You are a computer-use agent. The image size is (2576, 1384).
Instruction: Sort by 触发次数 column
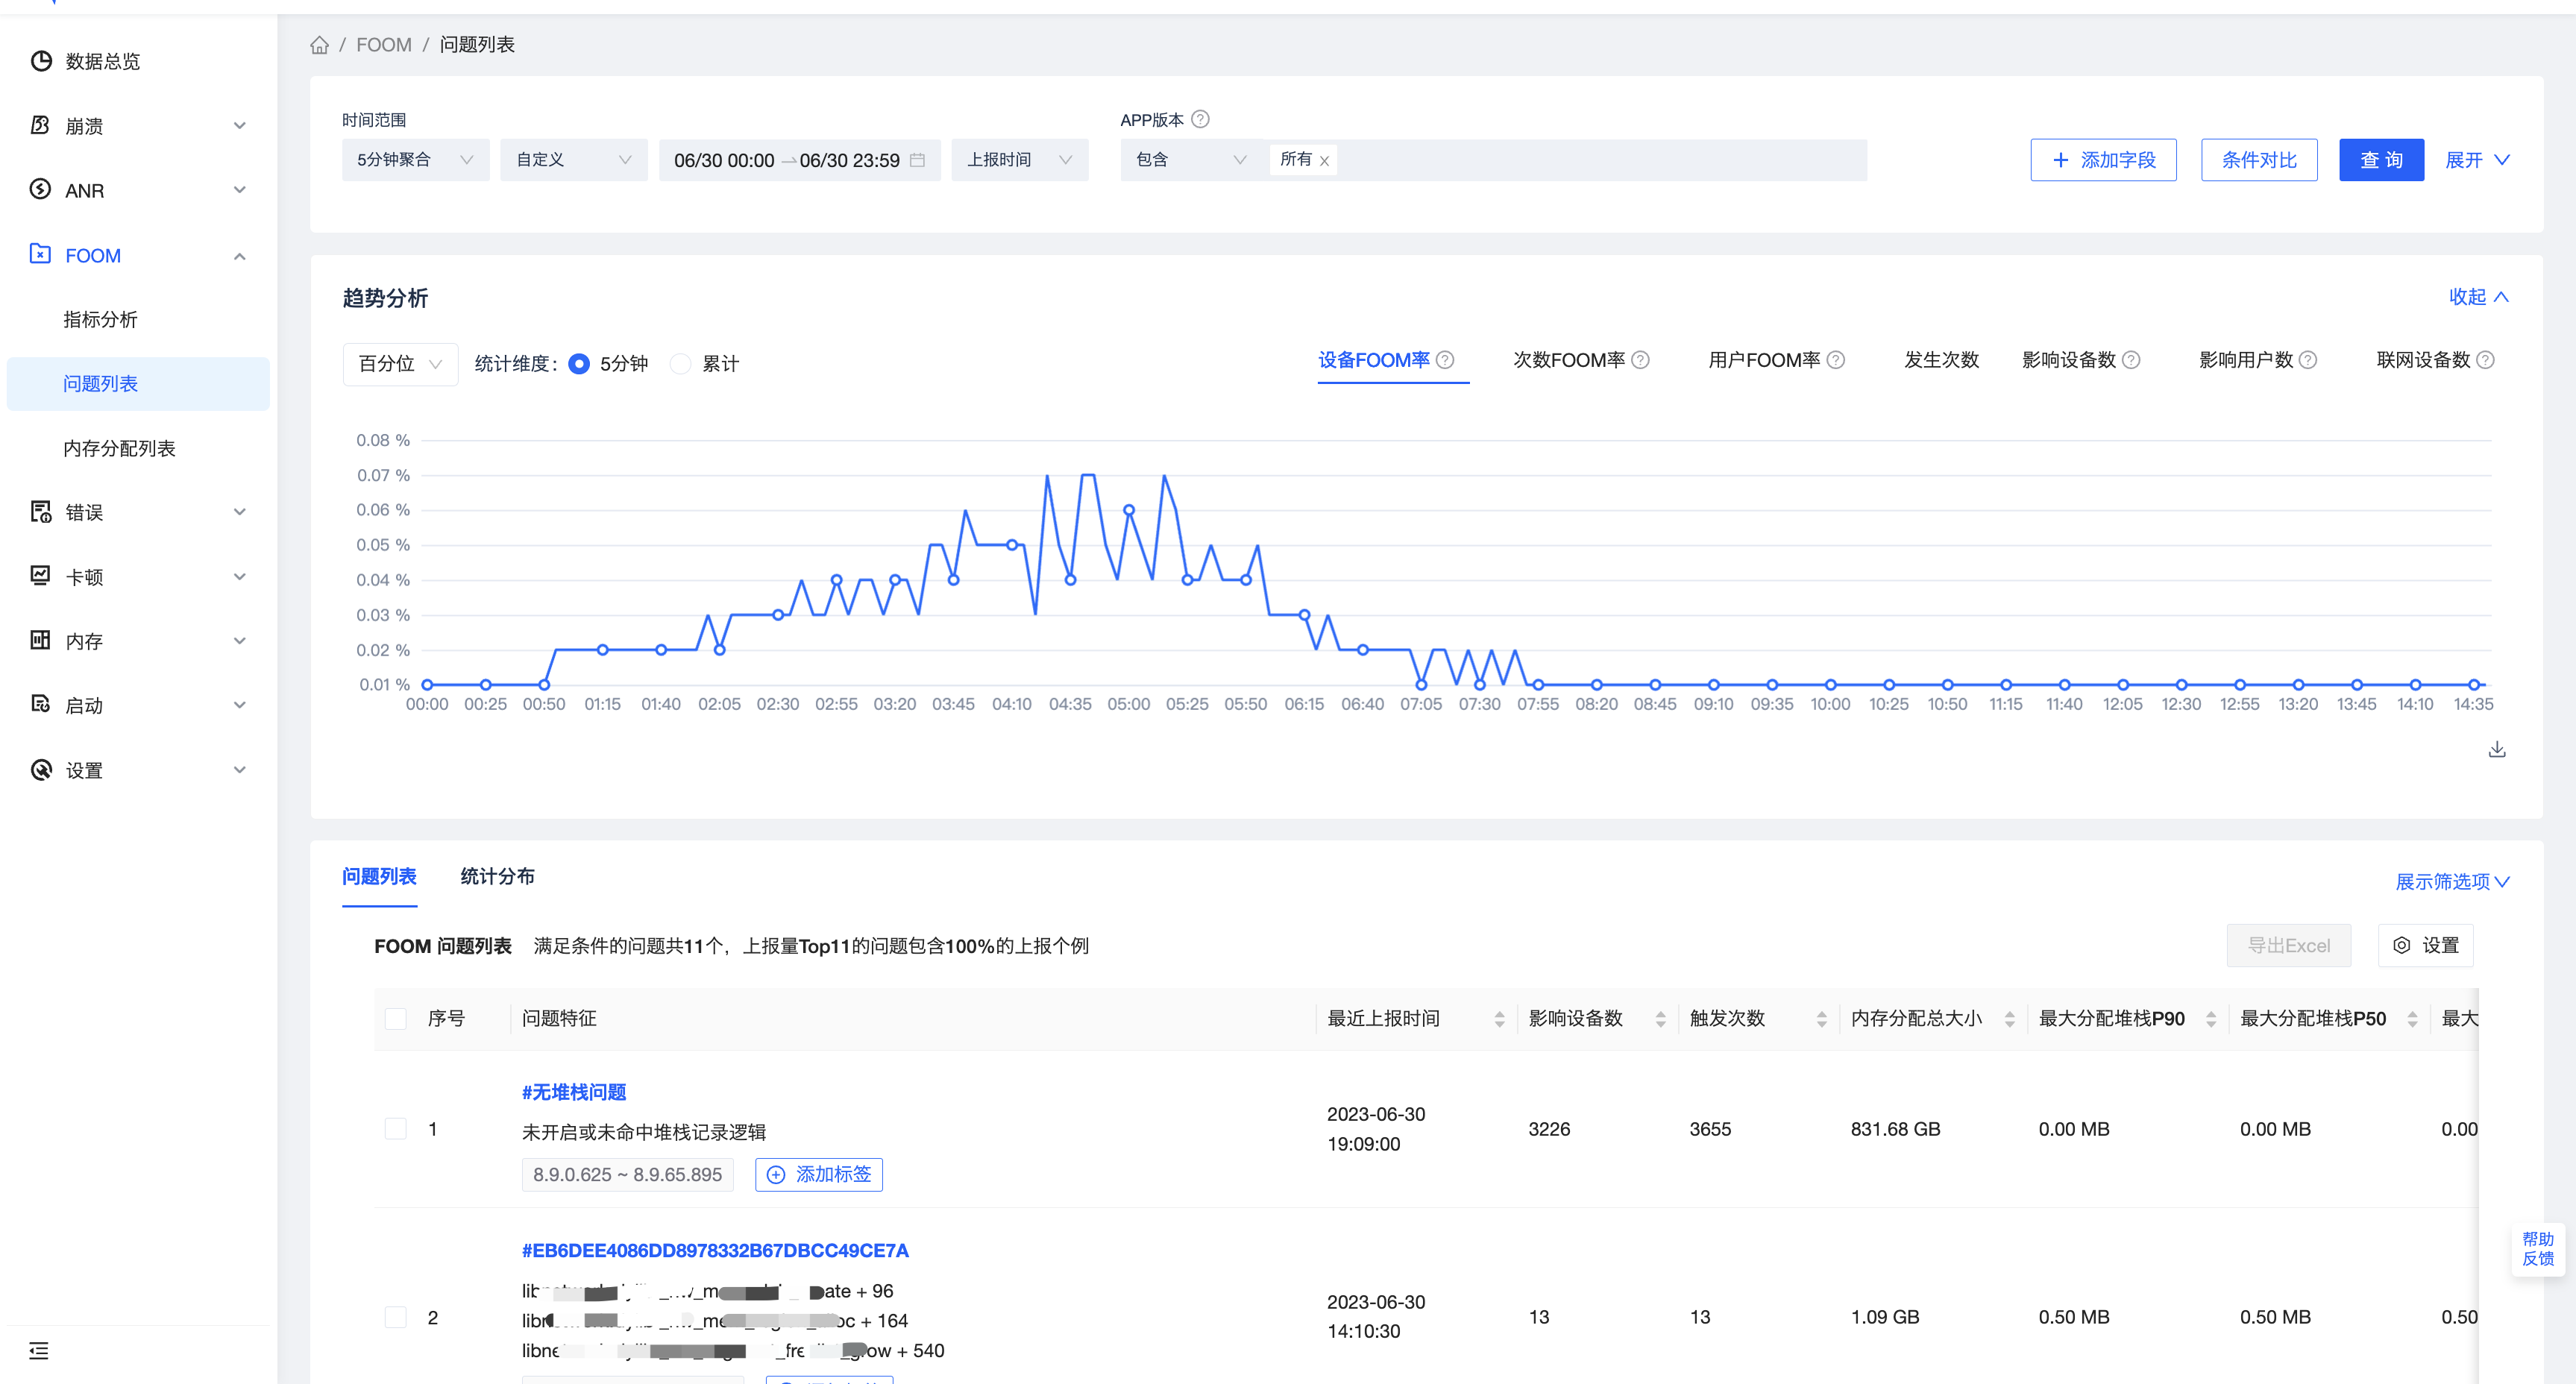coord(1821,1019)
